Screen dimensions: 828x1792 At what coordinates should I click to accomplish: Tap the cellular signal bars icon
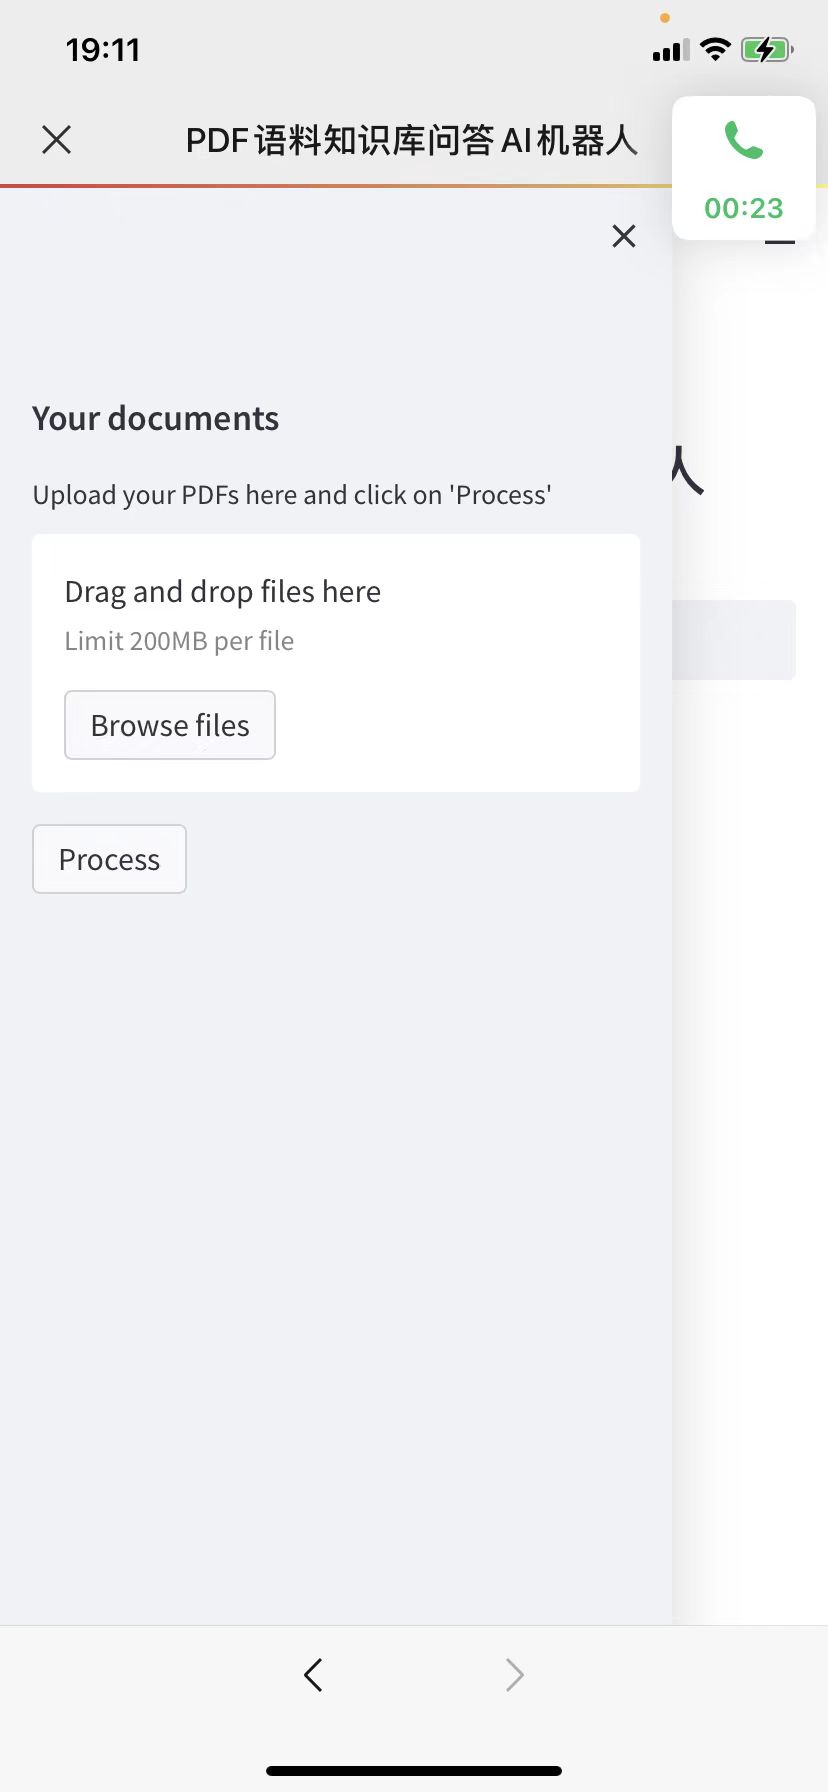point(671,51)
